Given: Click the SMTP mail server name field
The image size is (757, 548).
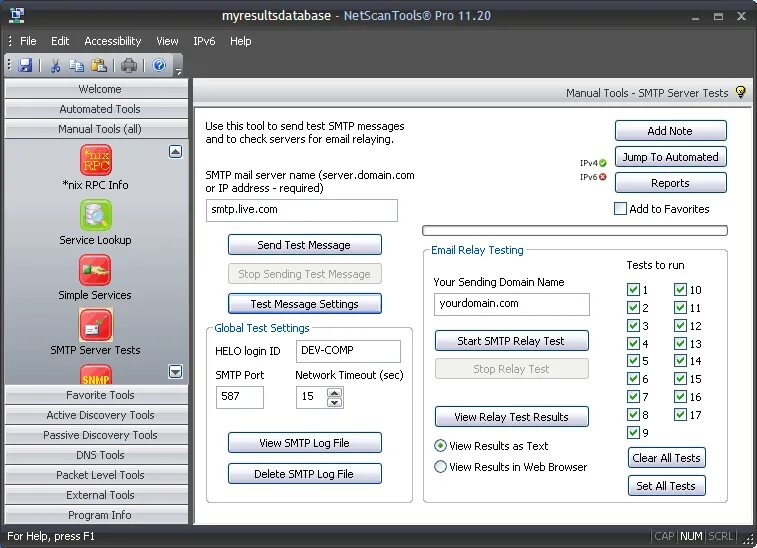Looking at the screenshot, I should (x=302, y=210).
